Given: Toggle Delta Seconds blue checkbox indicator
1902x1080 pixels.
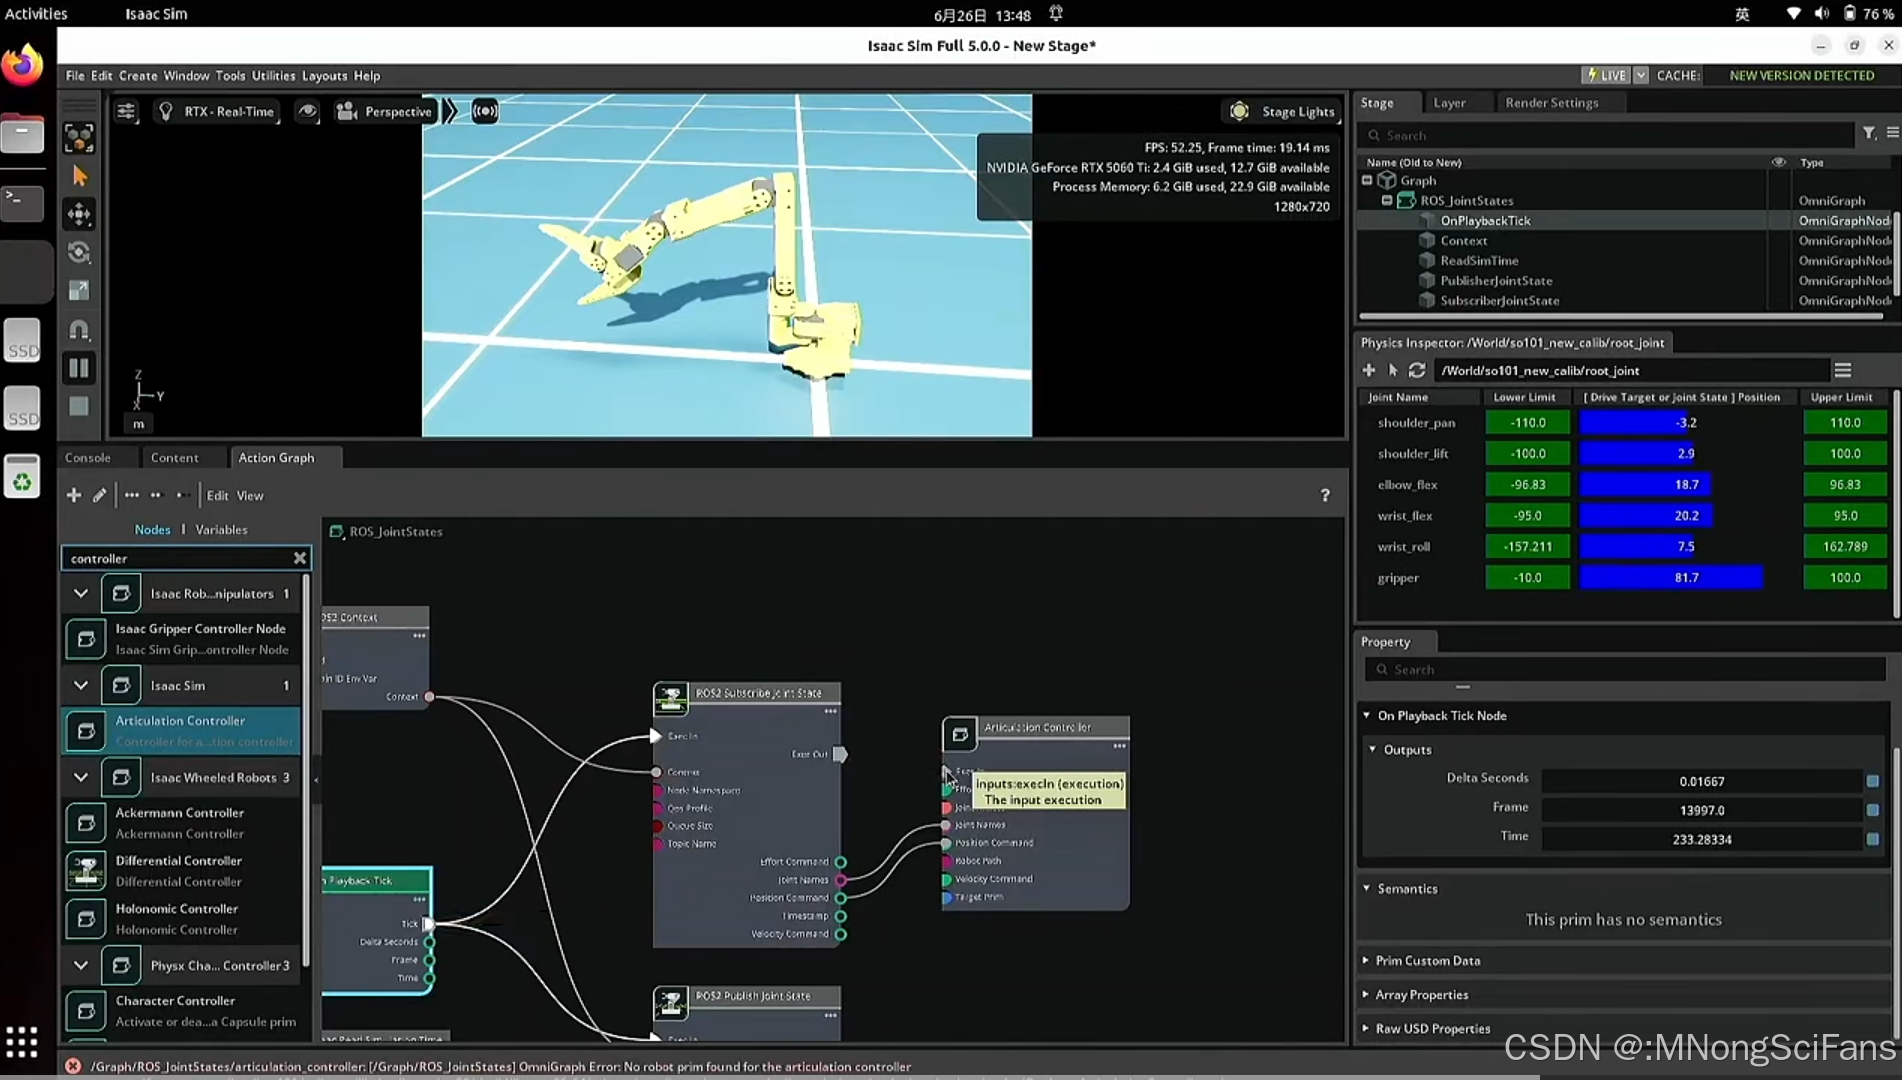Looking at the screenshot, I should [1873, 781].
